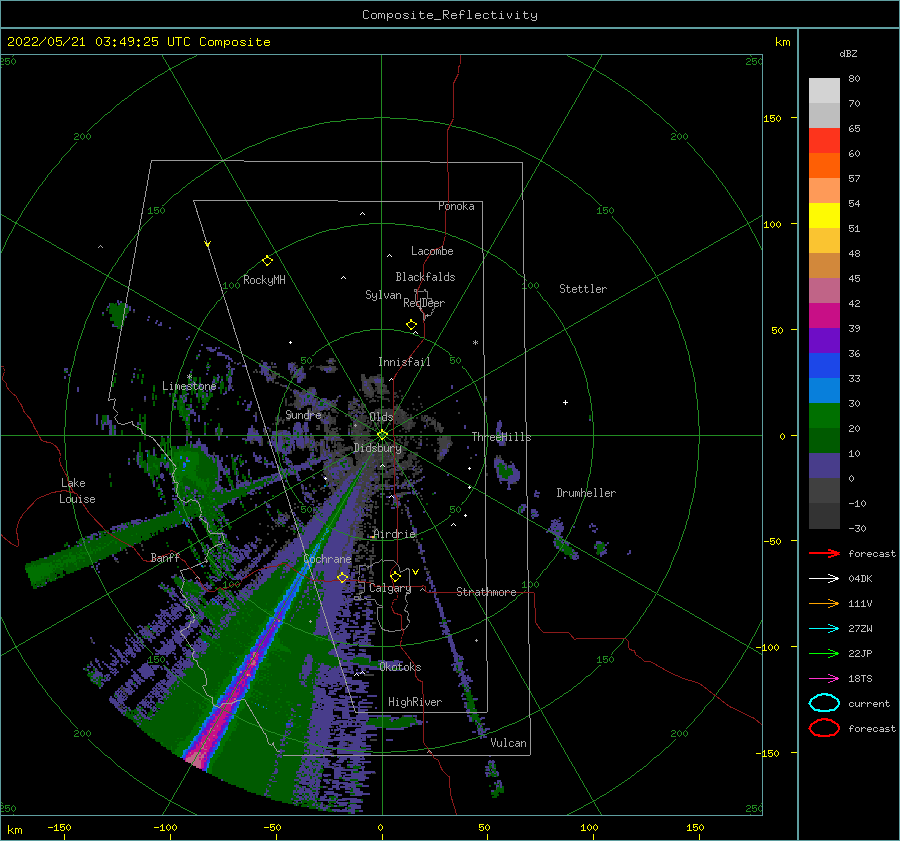Click the 2022/05/21 03:49:25 UTC timestamp
900x841 pixels.
(99, 42)
